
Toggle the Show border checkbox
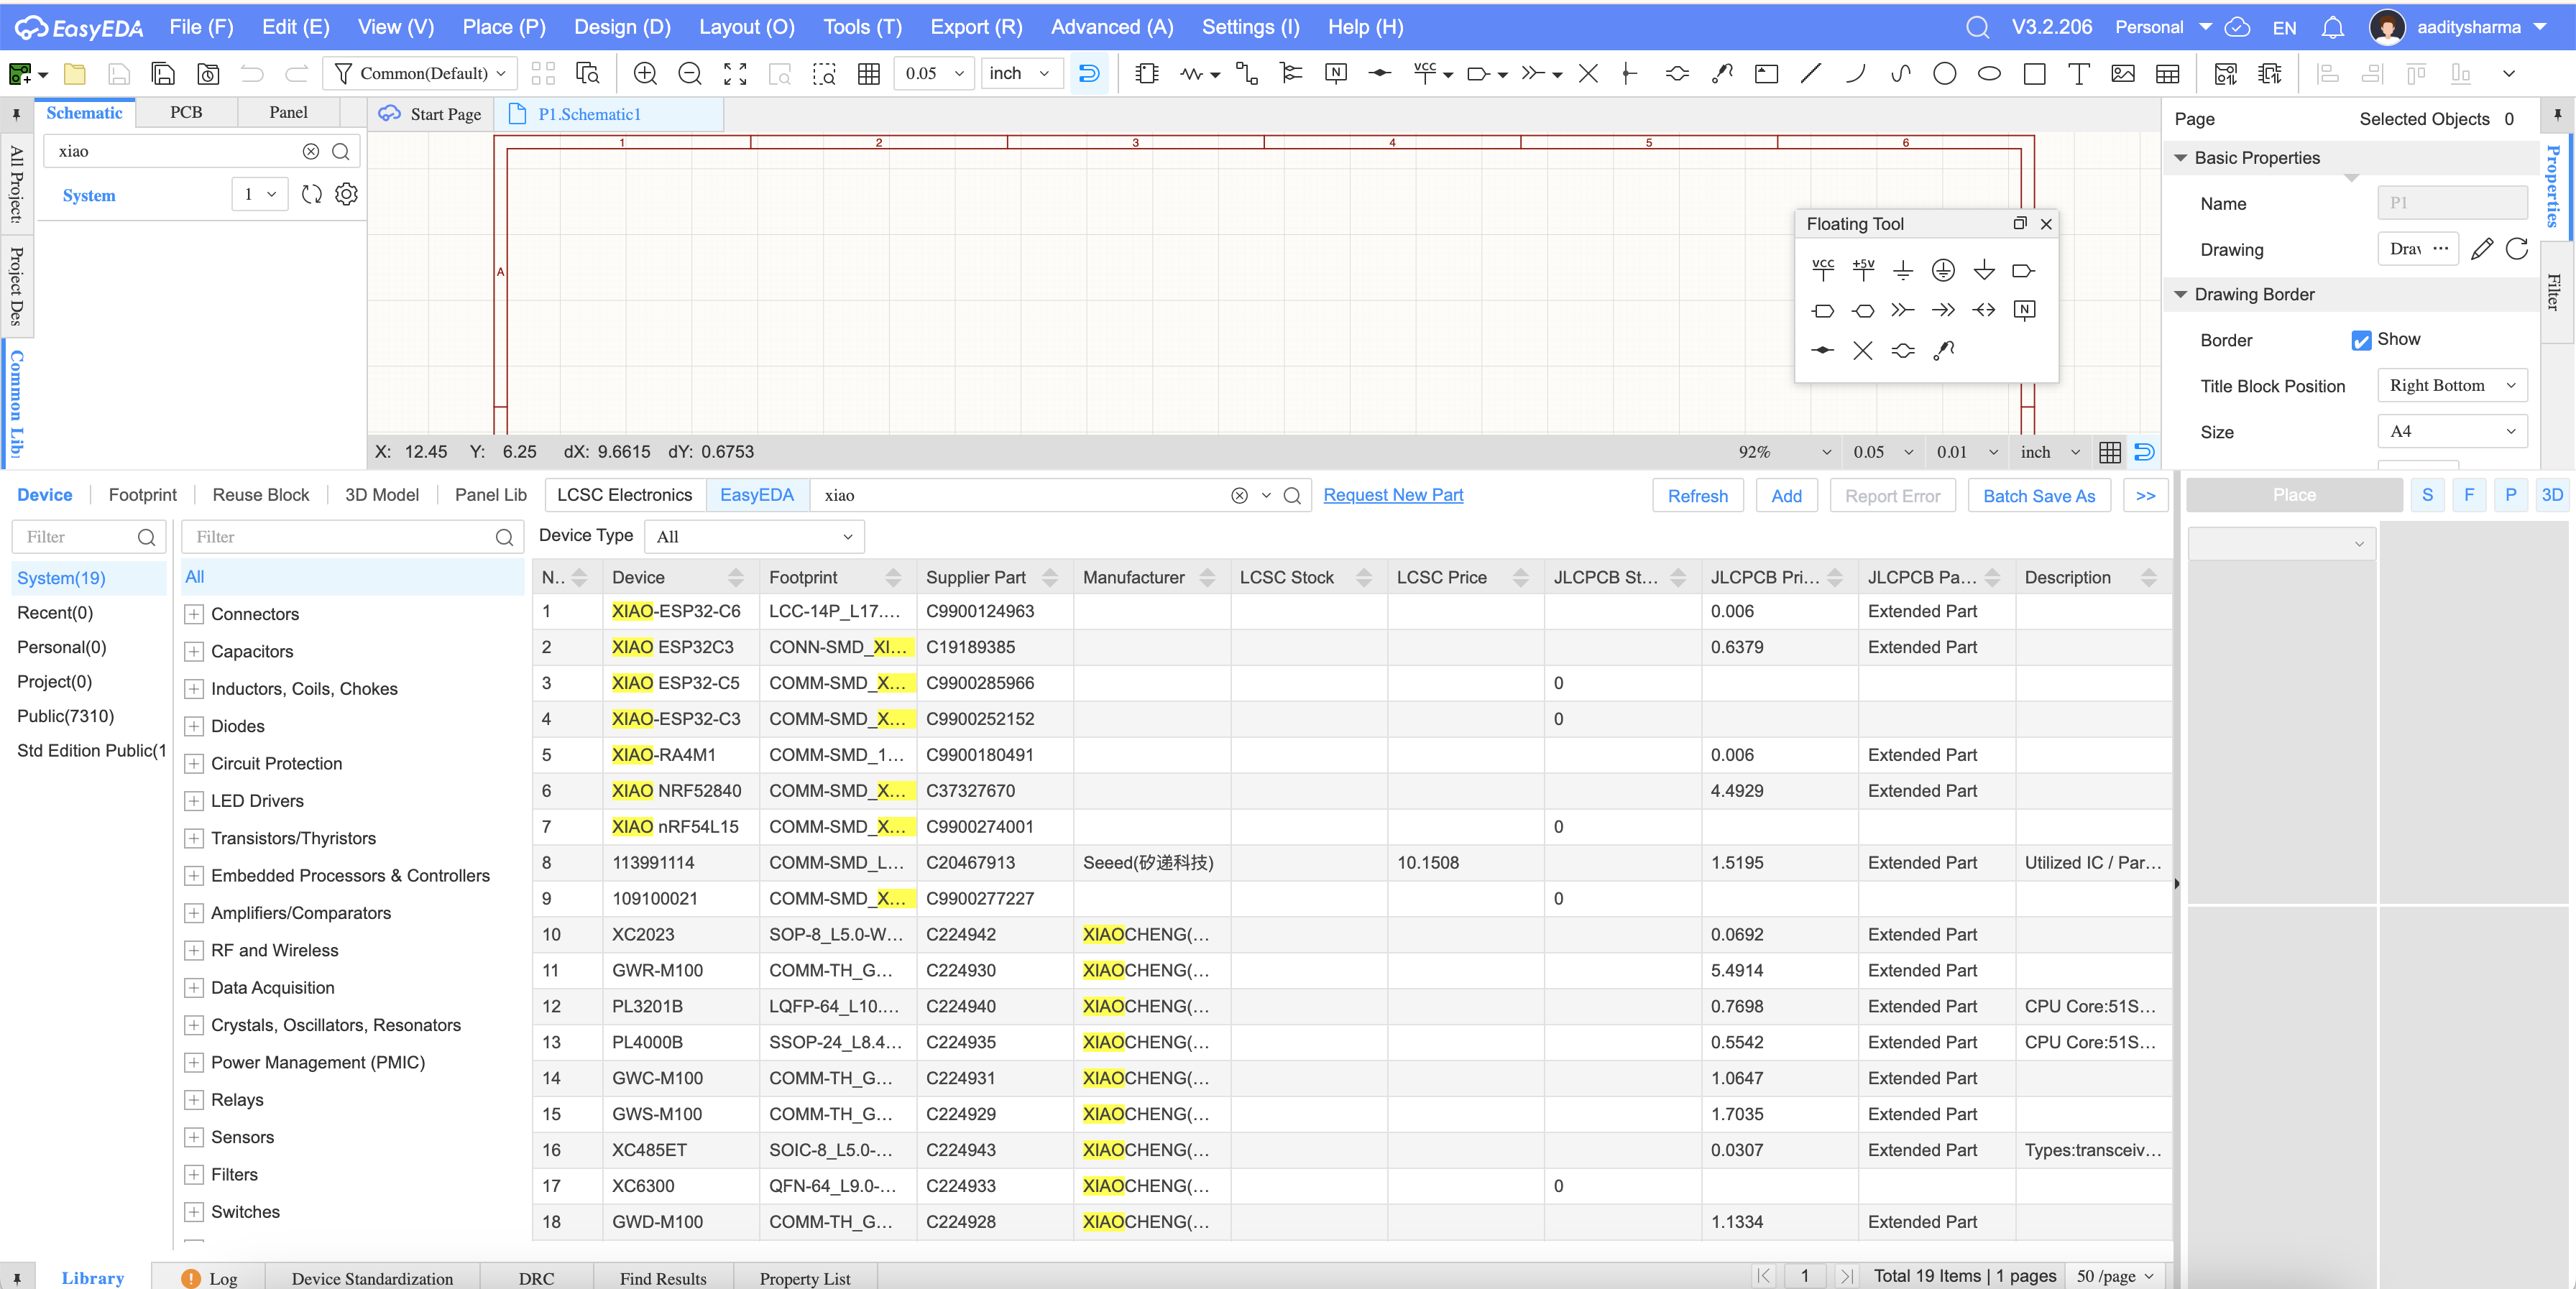(x=2361, y=340)
